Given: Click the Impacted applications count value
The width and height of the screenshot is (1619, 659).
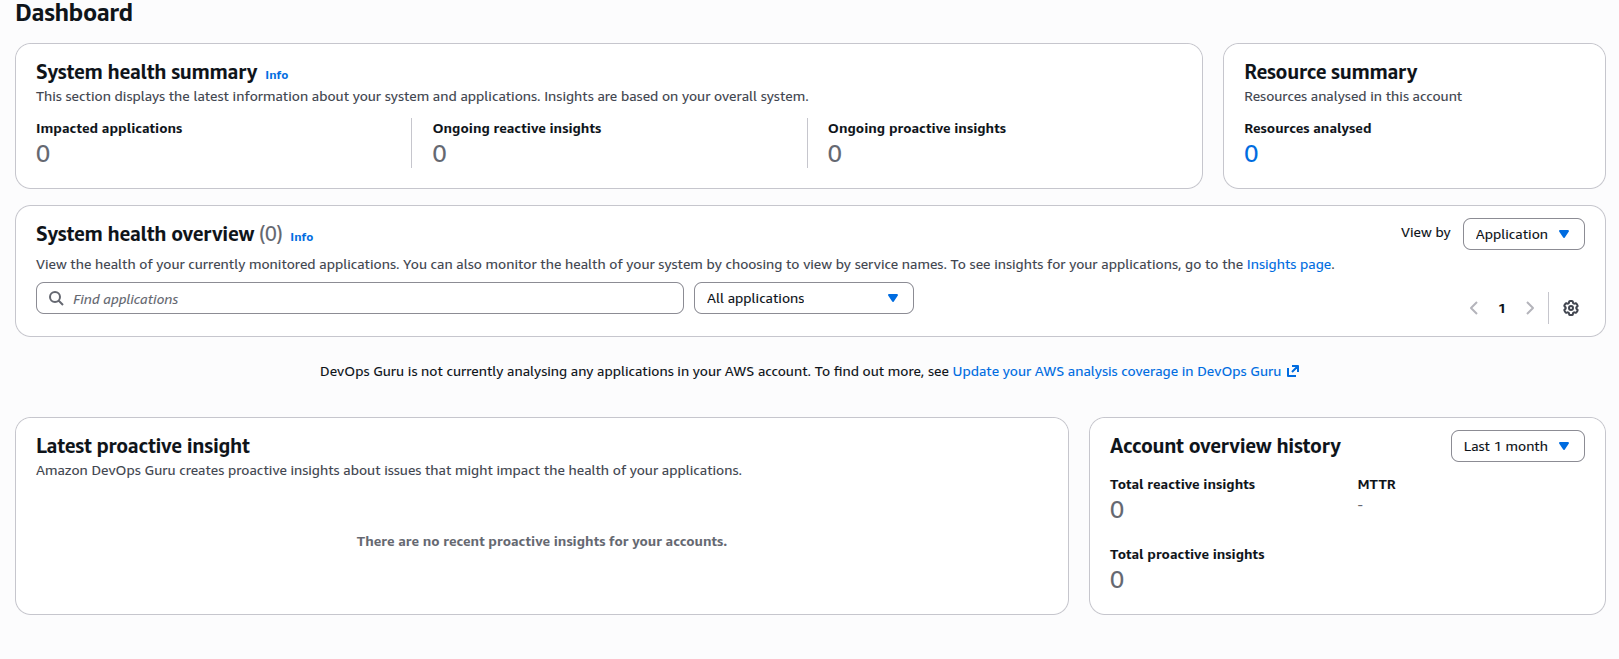Looking at the screenshot, I should point(43,154).
